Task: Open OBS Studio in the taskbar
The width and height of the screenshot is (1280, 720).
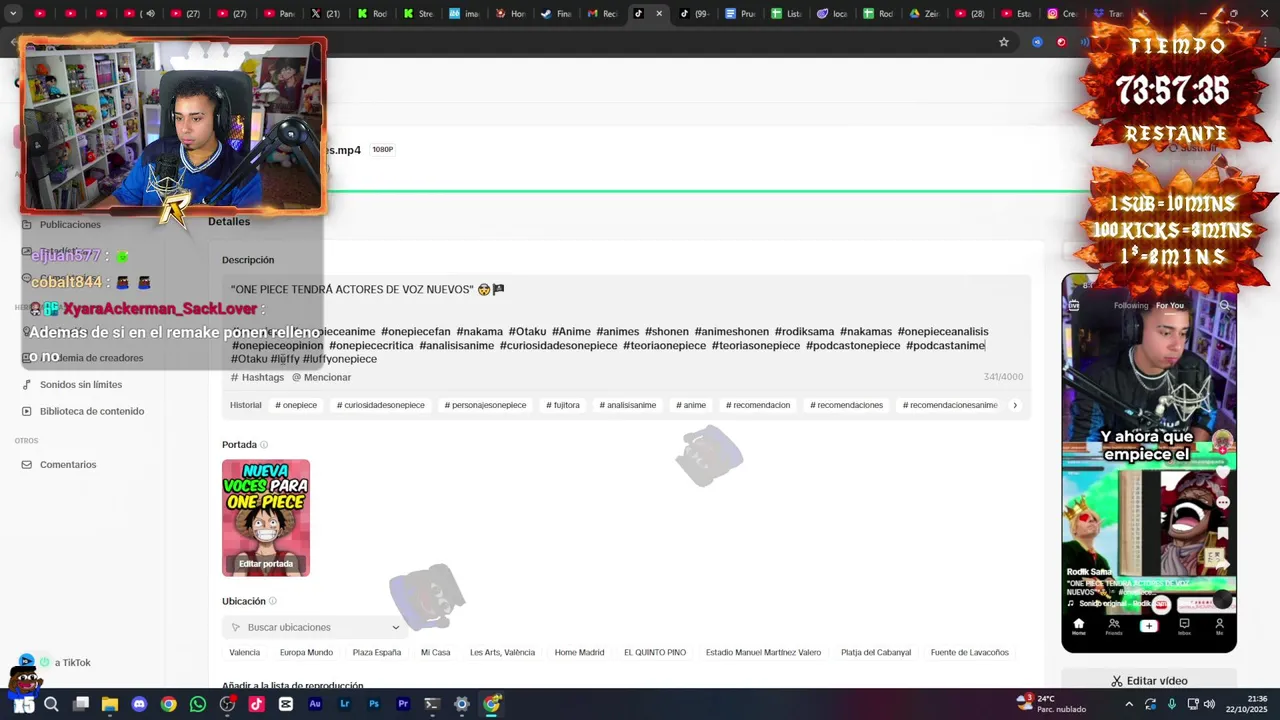Action: pos(227,704)
